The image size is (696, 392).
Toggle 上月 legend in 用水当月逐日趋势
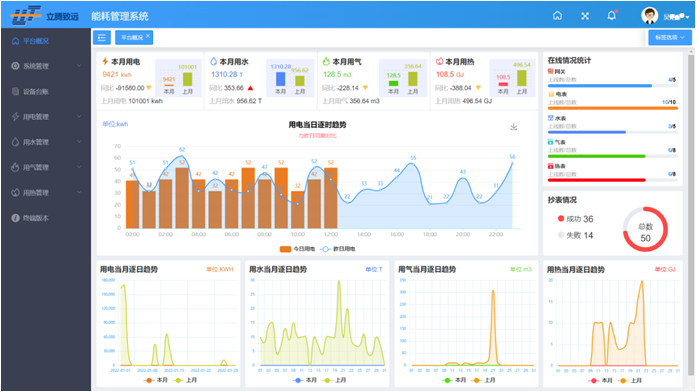(x=335, y=380)
